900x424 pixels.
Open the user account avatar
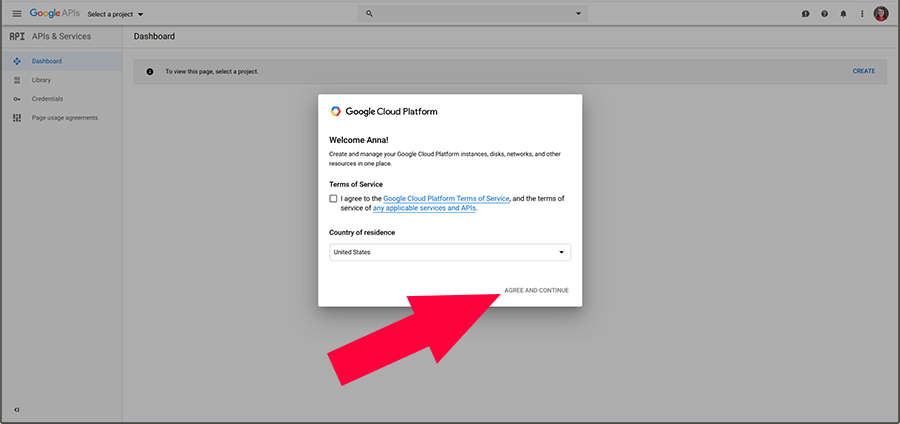[x=880, y=14]
